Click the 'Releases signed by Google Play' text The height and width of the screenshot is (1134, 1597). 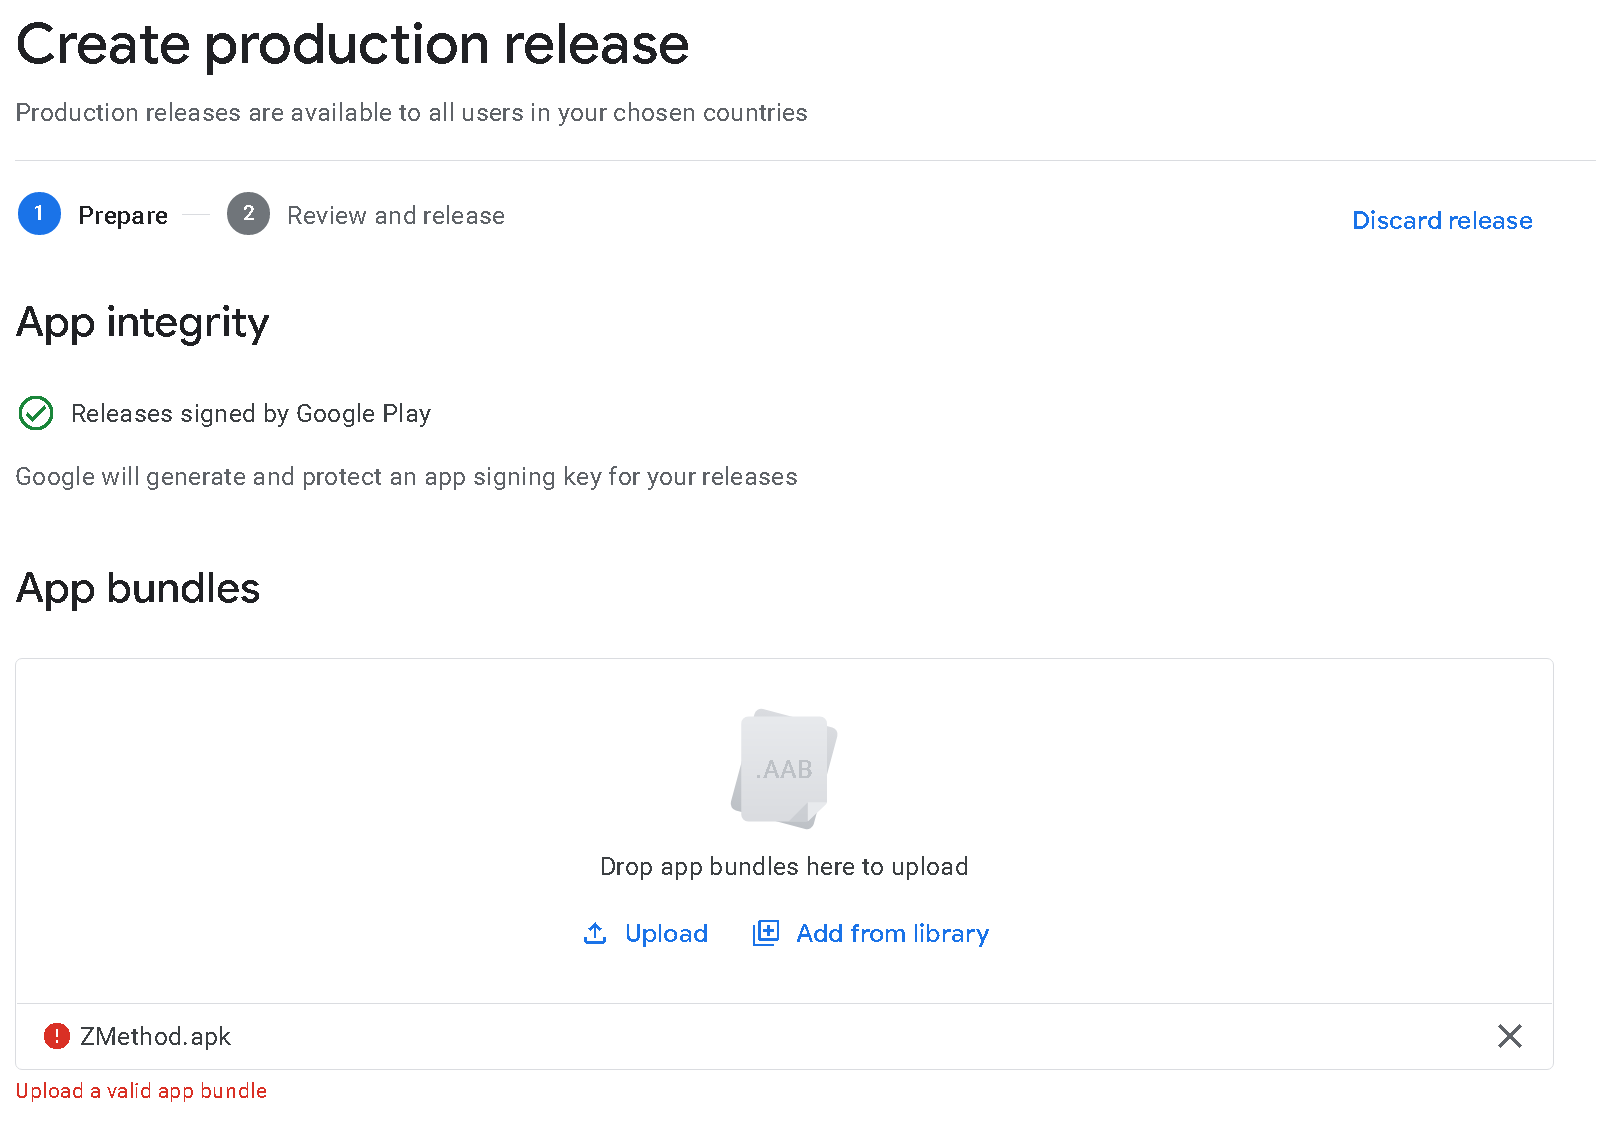click(x=251, y=414)
